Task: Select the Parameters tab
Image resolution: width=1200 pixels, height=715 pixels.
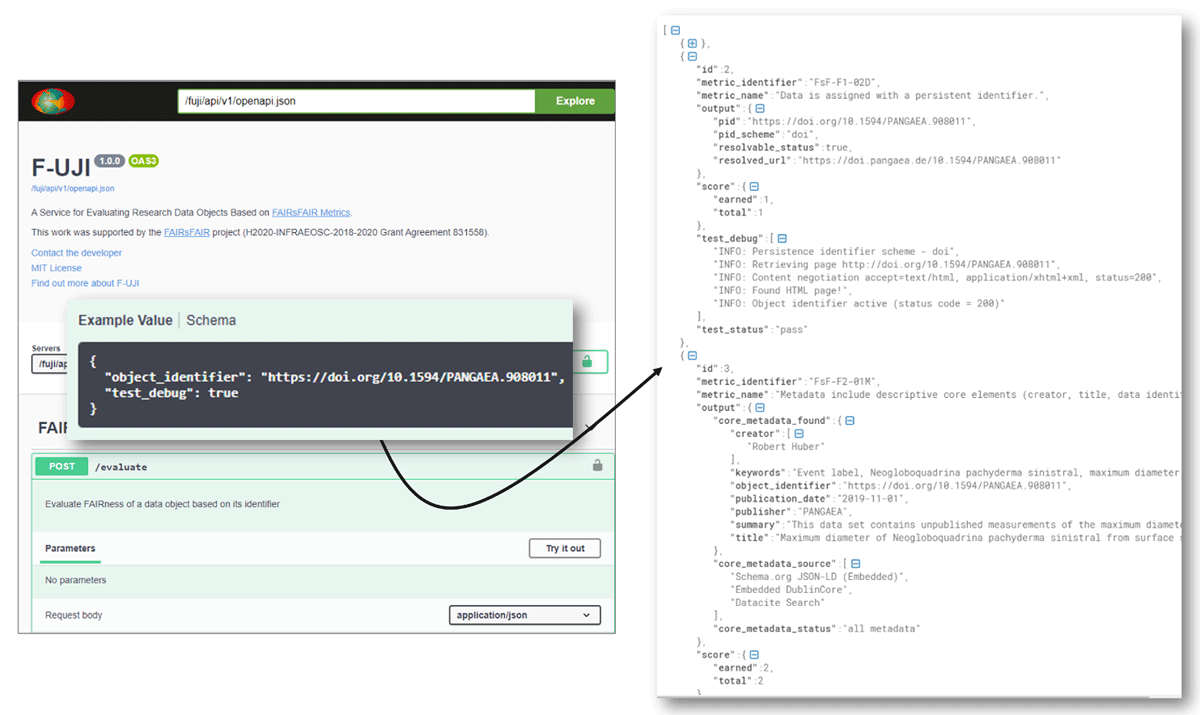Action: point(70,548)
